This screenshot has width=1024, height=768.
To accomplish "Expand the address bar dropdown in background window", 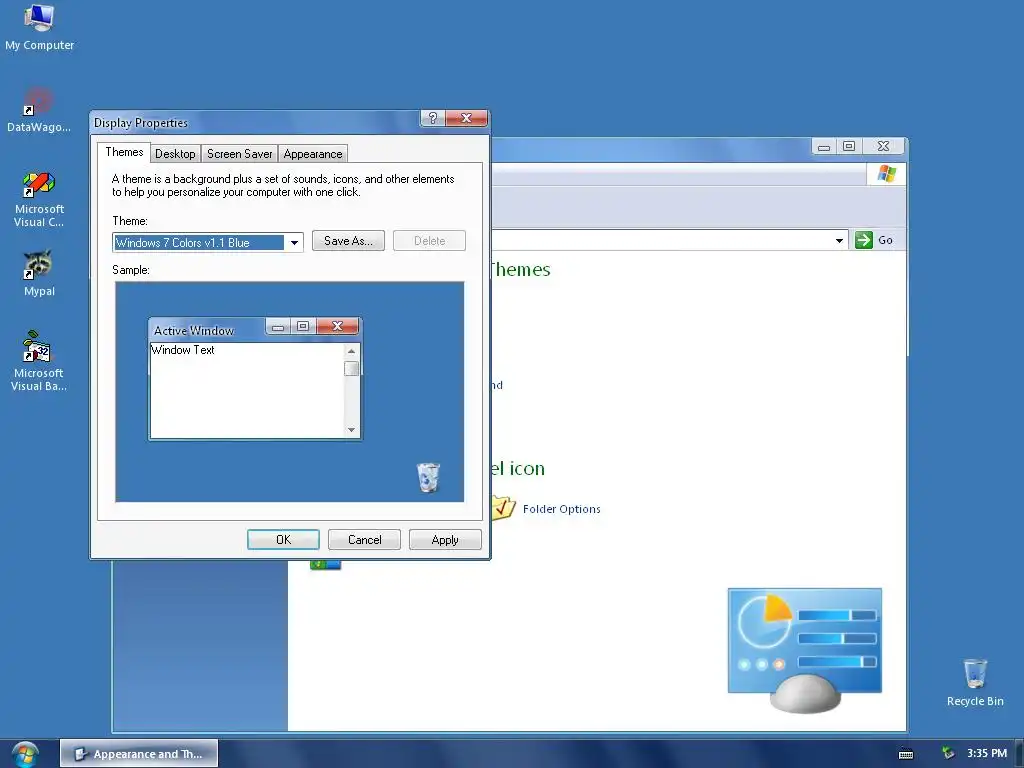I will coord(839,240).
